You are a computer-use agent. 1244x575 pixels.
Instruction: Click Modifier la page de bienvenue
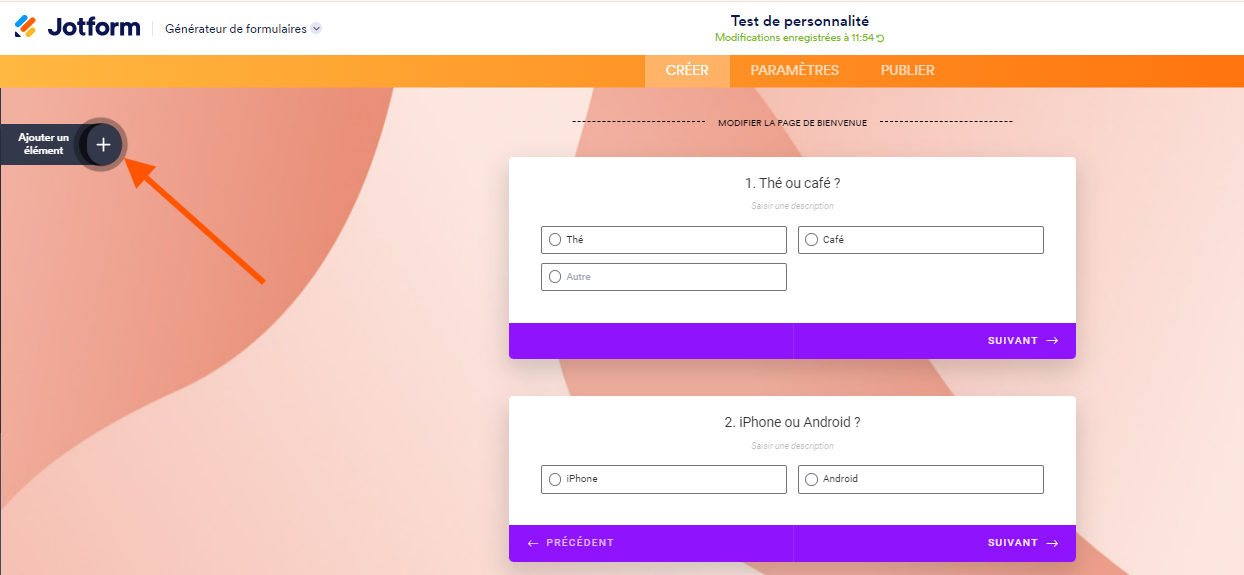pos(792,123)
